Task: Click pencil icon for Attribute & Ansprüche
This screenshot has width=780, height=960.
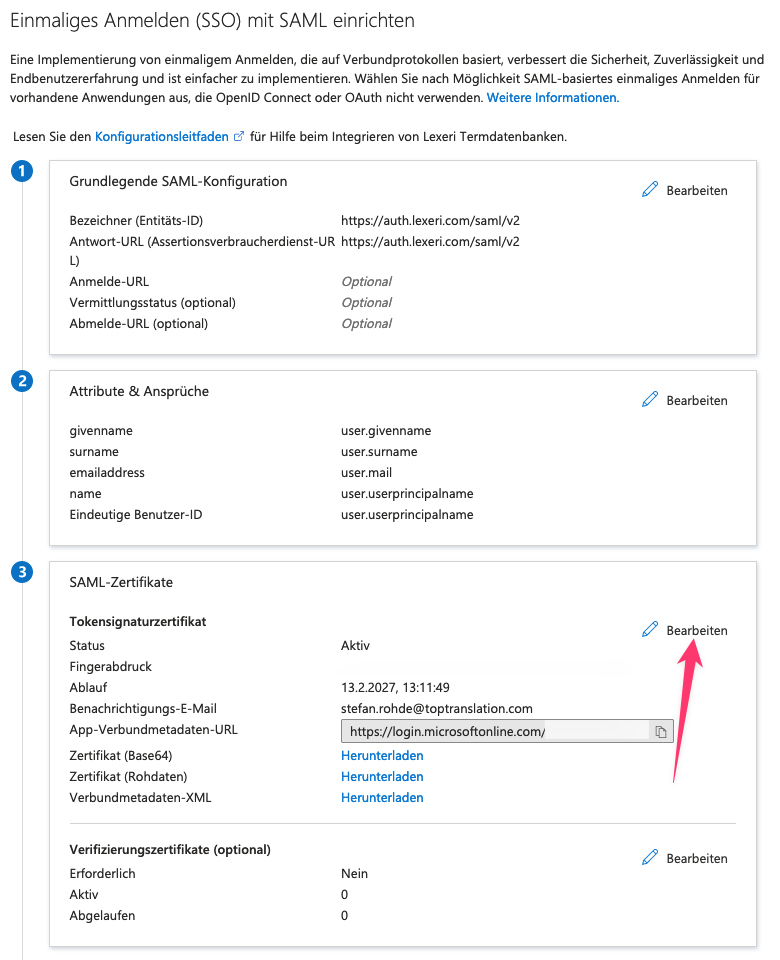Action: 650,400
